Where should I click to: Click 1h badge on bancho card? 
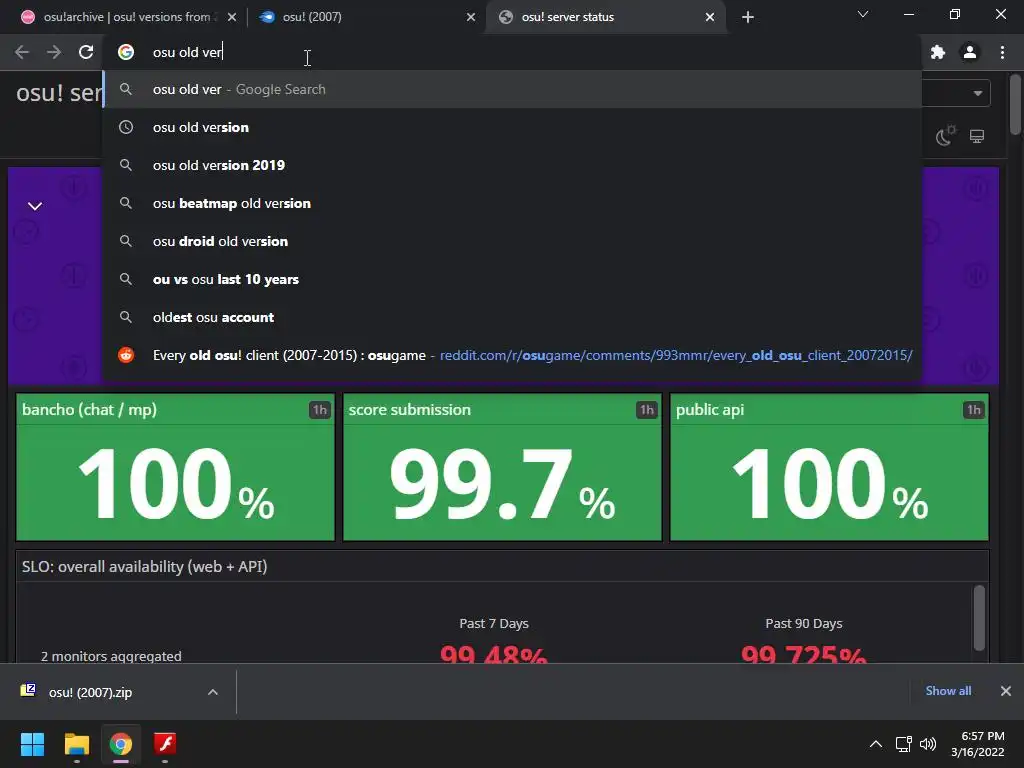click(319, 409)
